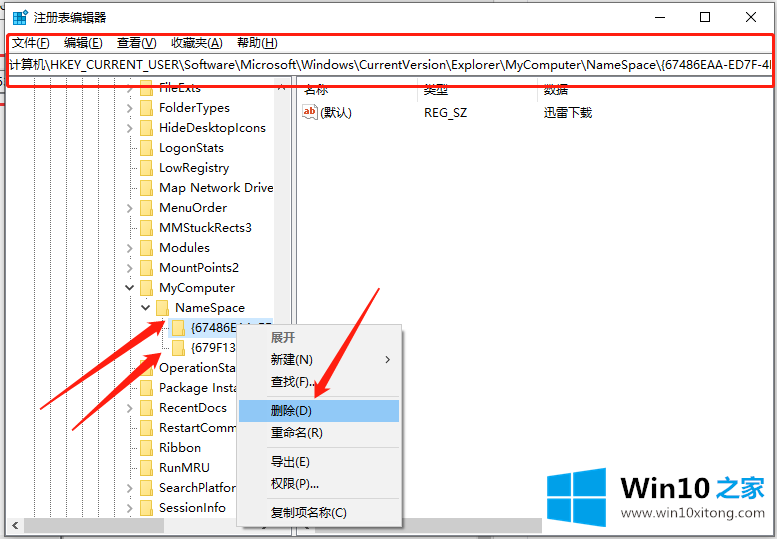Click the tree pane left scroll arrow
Image resolution: width=777 pixels, height=539 pixels.
15,525
